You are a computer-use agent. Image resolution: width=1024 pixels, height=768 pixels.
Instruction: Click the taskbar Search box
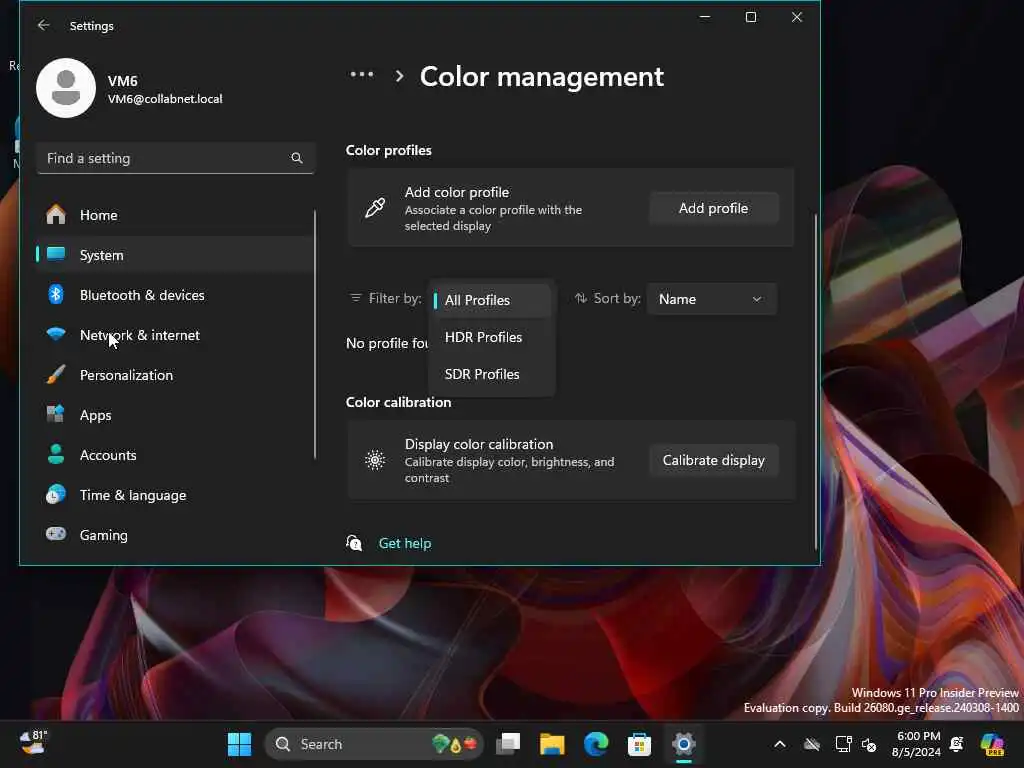point(374,744)
